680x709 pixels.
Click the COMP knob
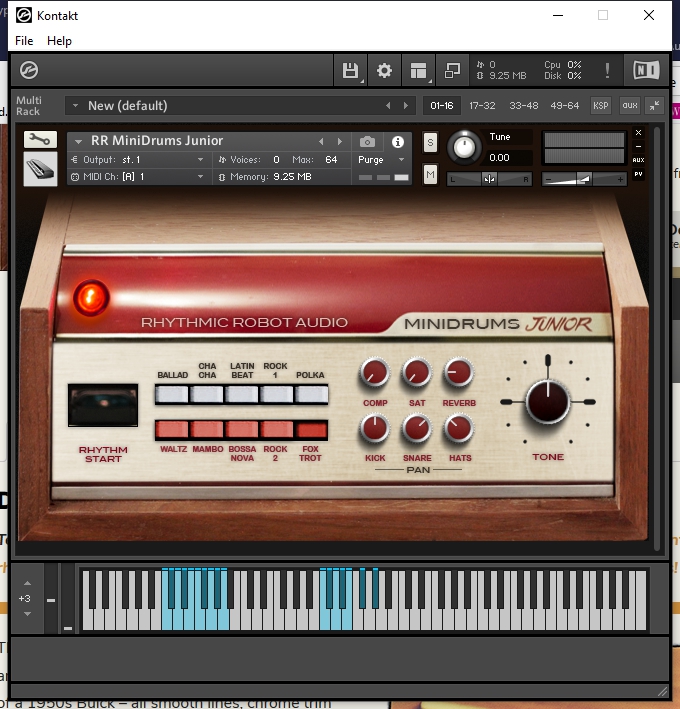pyautogui.click(x=374, y=373)
